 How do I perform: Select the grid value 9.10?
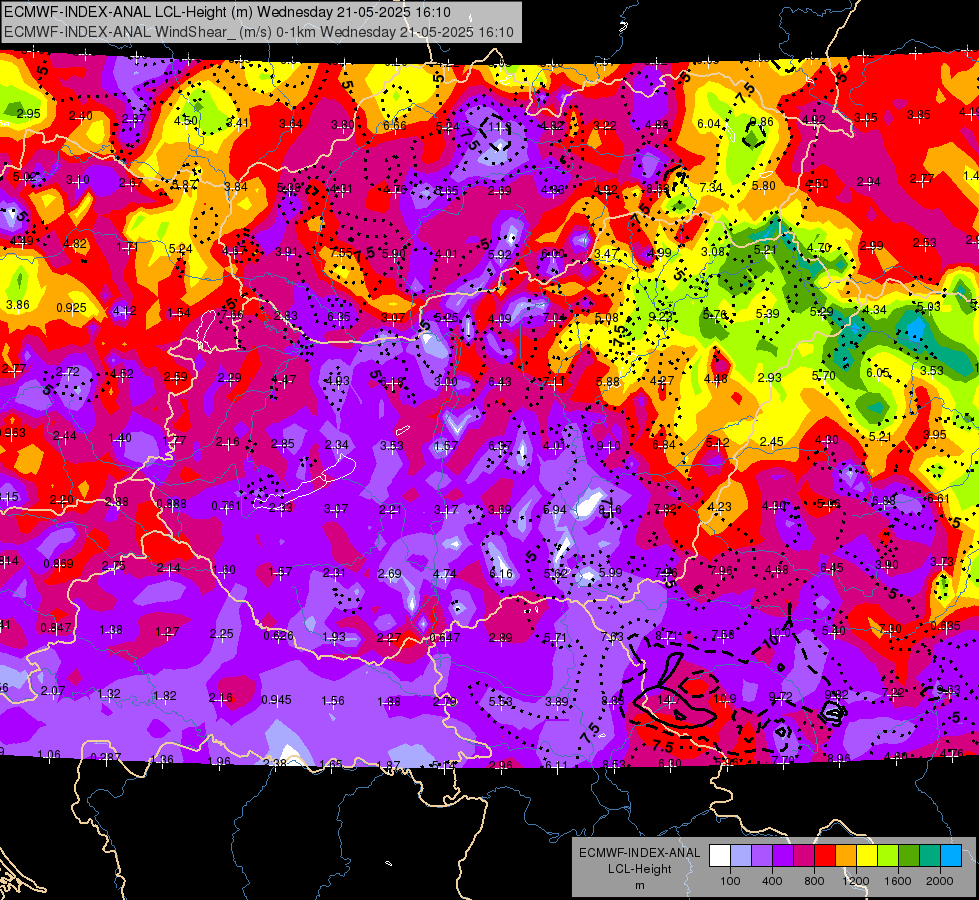[608, 445]
